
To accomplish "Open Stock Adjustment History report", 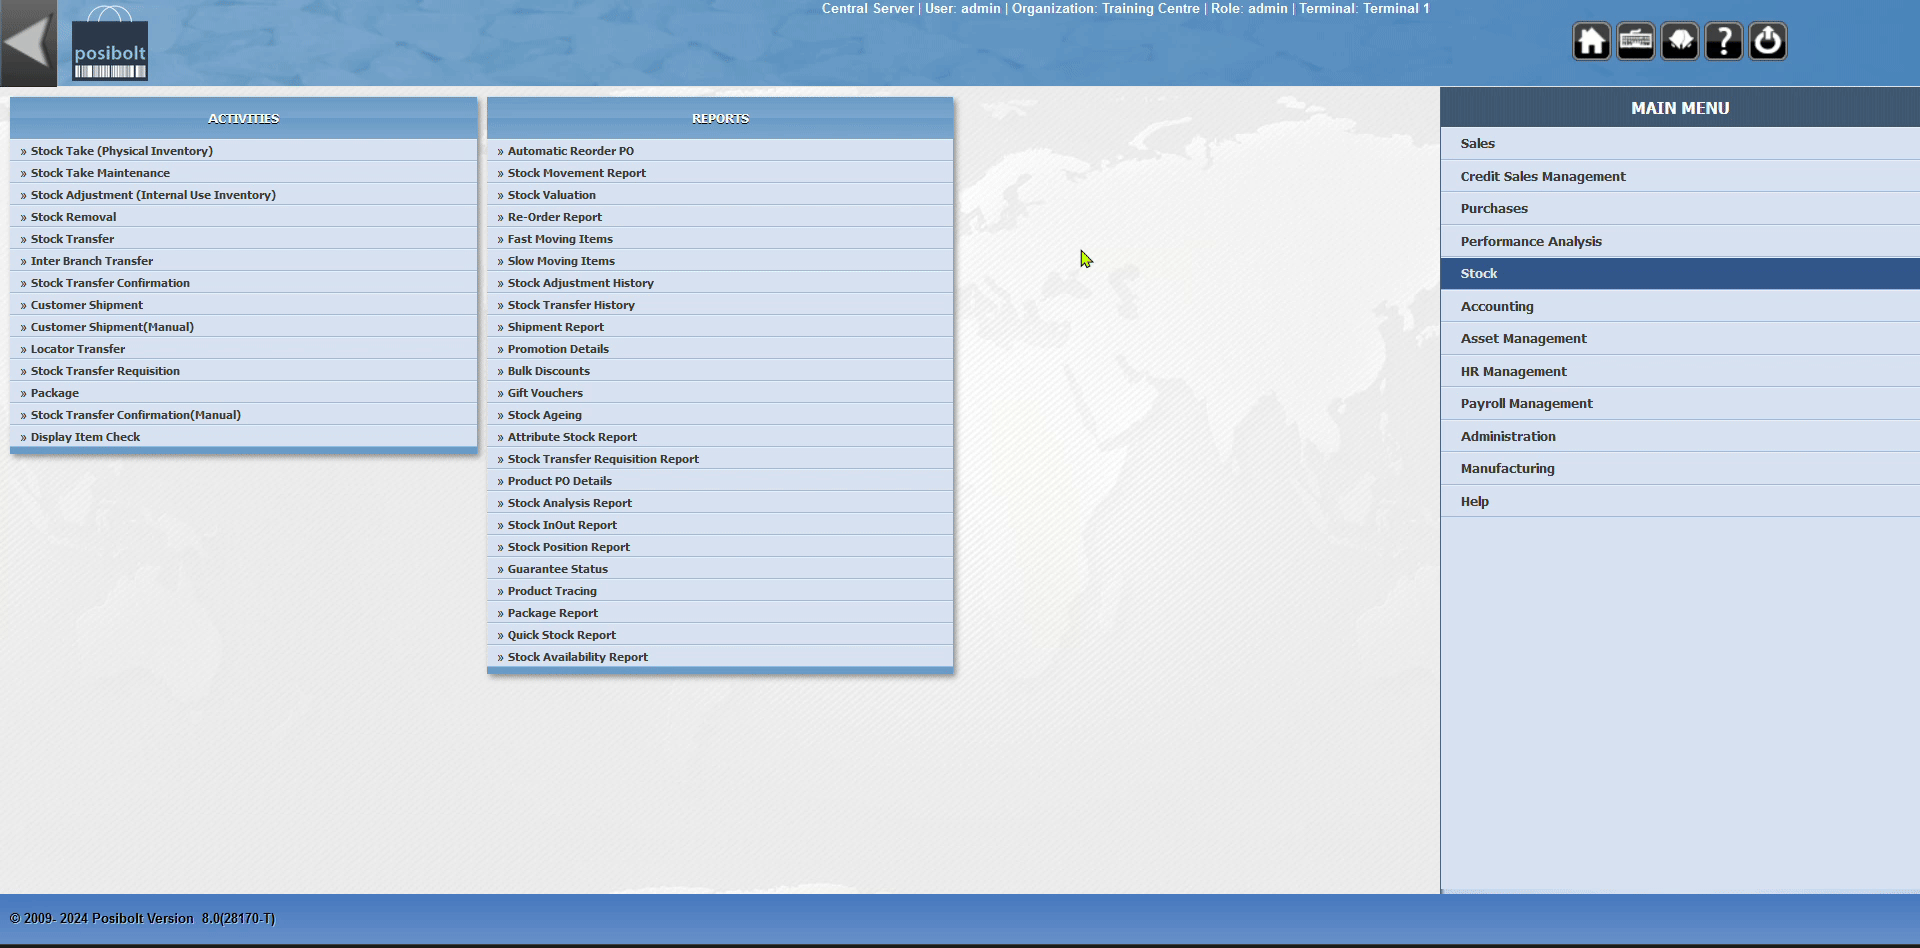I will tap(720, 283).
